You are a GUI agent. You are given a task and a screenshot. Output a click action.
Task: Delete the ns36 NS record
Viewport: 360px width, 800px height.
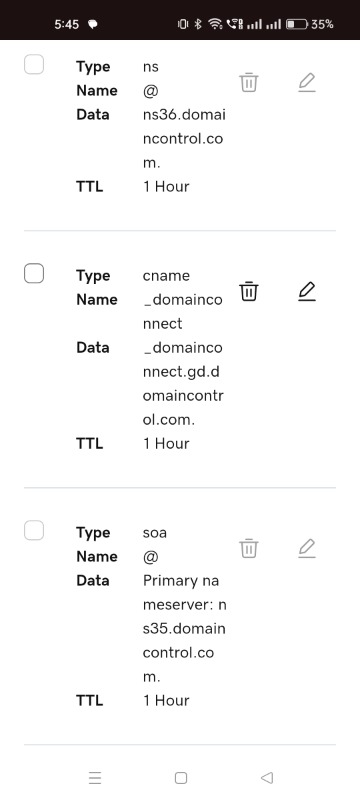(x=249, y=82)
